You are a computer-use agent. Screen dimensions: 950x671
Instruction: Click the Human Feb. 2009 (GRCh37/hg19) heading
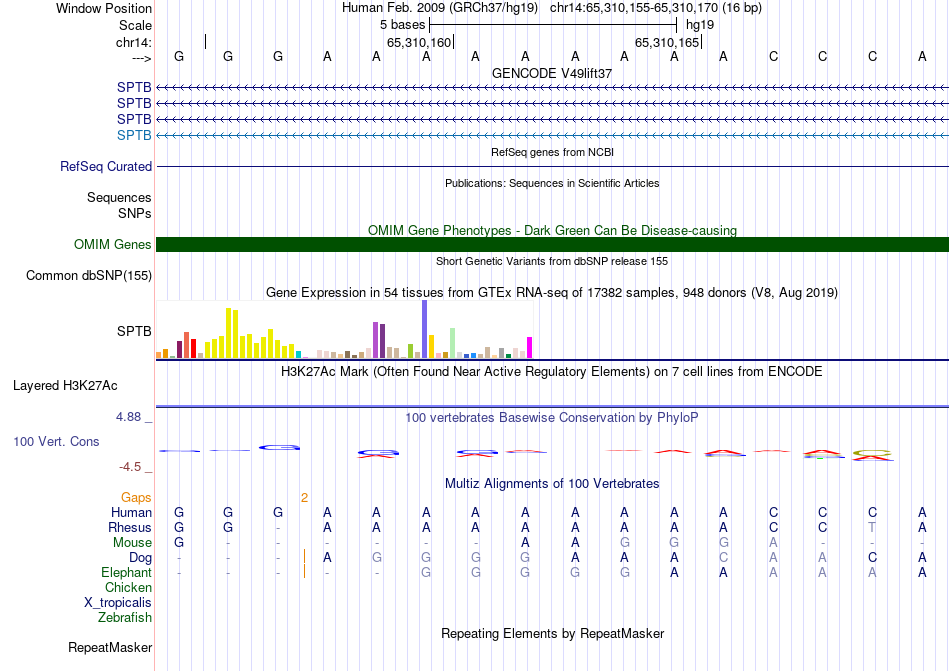pos(440,8)
